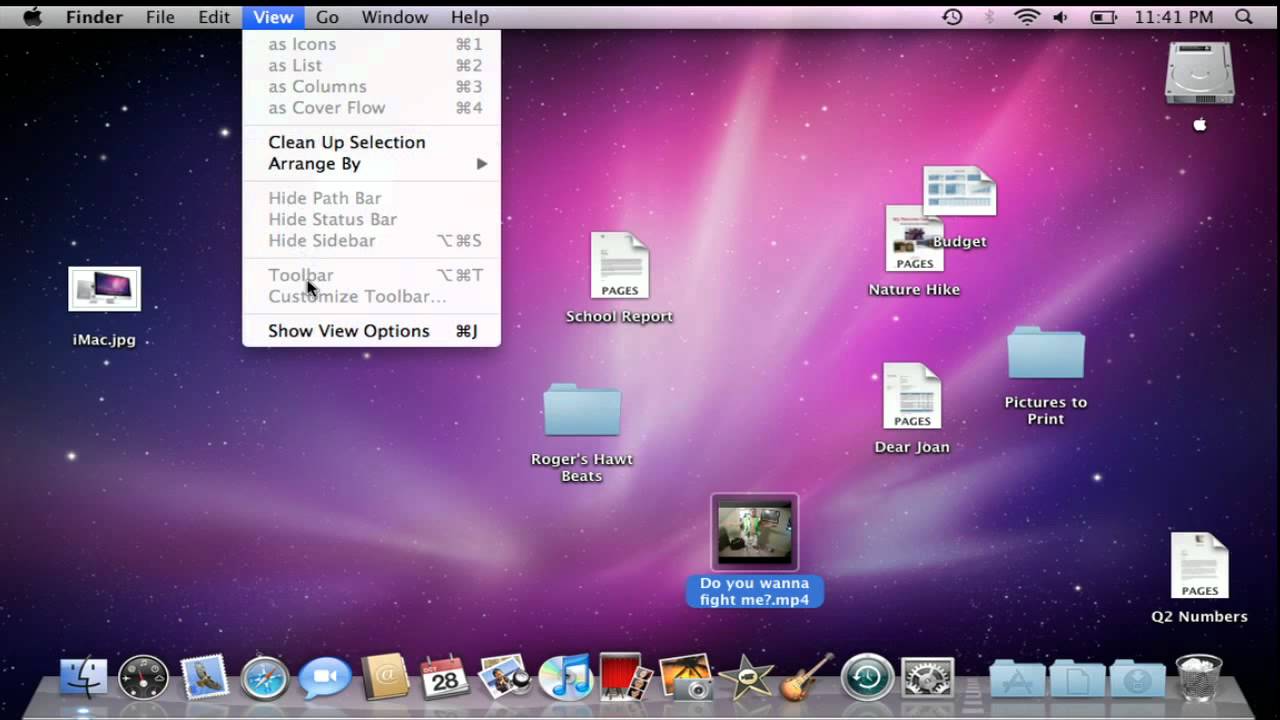Open Time Machine in the Dock
Screen dimensions: 1280x720
866,677
